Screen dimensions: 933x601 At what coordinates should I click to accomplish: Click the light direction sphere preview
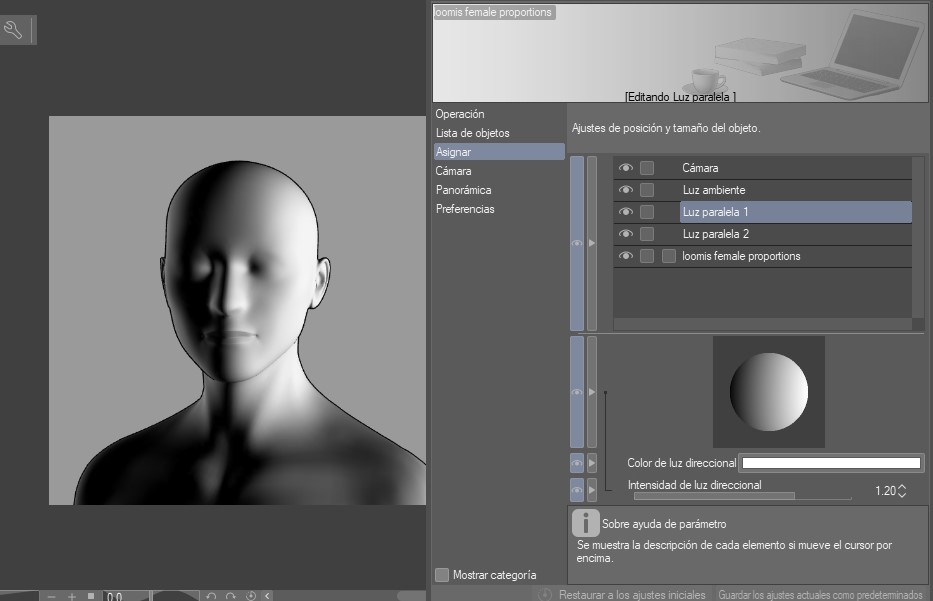tap(768, 391)
